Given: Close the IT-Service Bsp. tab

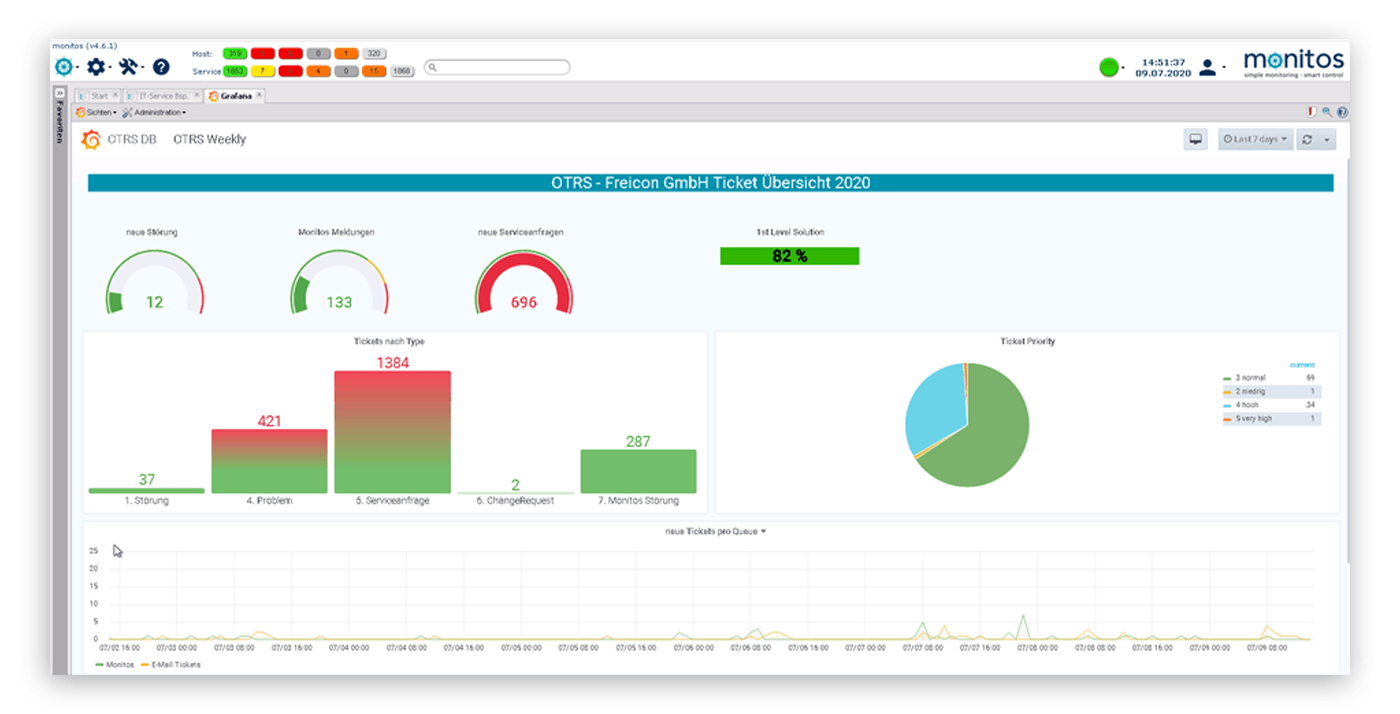Looking at the screenshot, I should (196, 96).
